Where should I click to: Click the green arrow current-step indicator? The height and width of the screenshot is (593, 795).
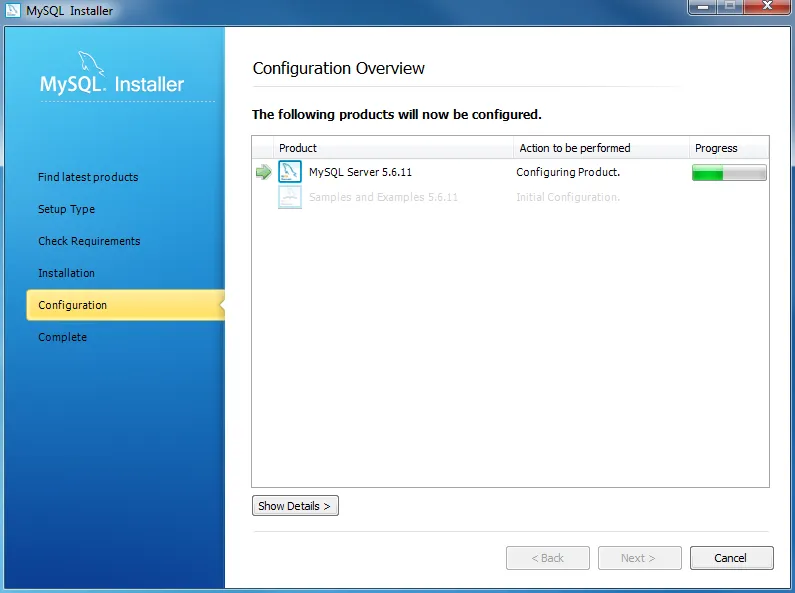[264, 172]
